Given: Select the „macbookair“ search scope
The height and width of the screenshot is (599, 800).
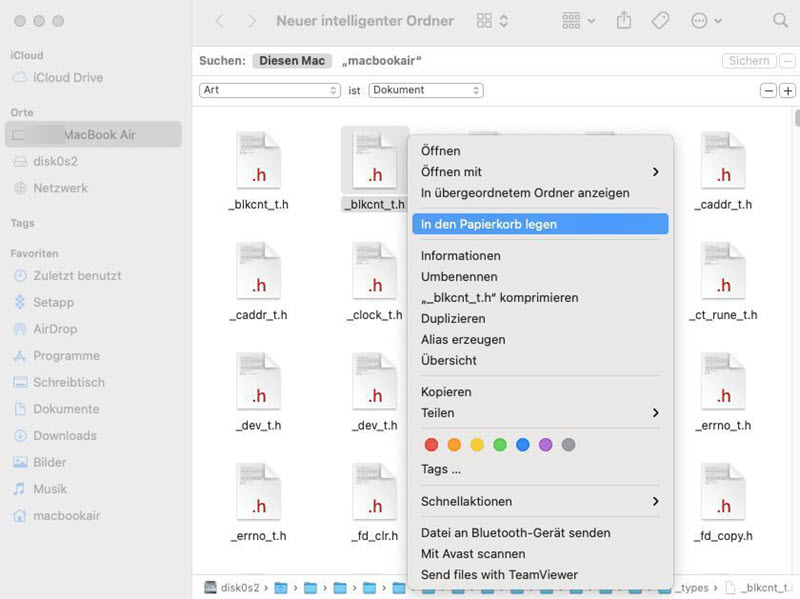Looking at the screenshot, I should pyautogui.click(x=382, y=61).
